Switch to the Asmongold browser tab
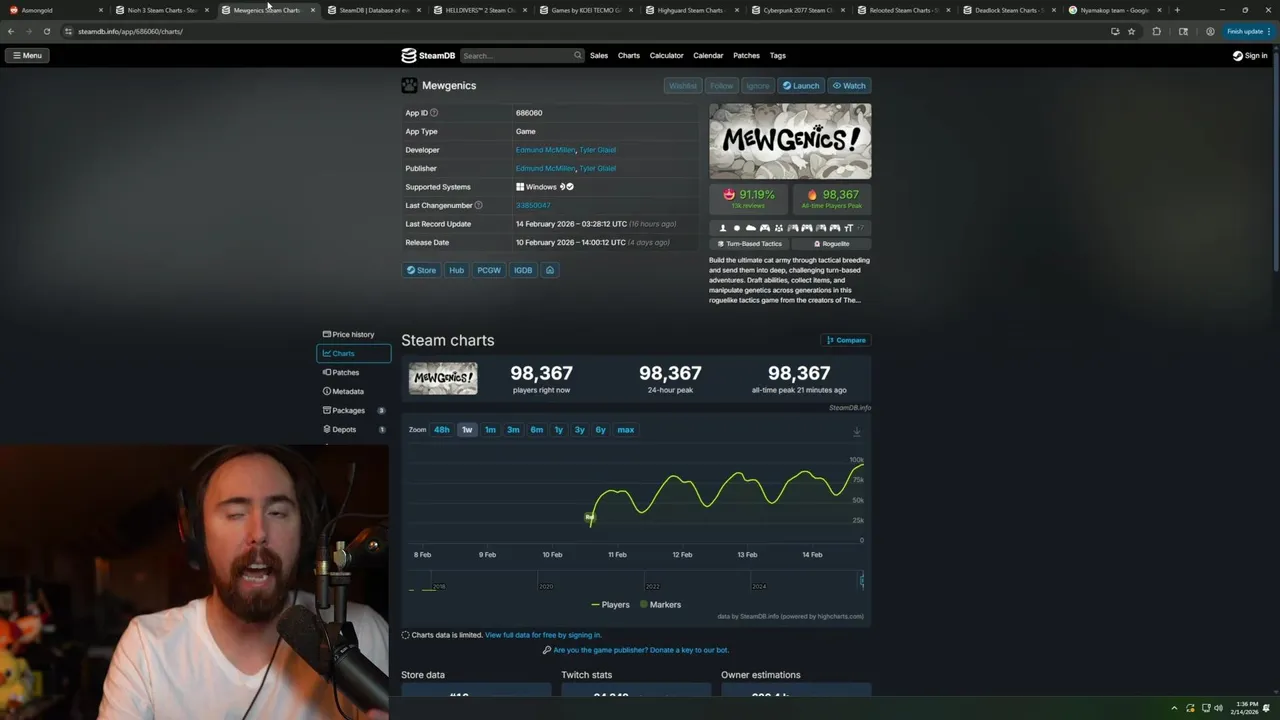The height and width of the screenshot is (720, 1280). click(x=55, y=10)
